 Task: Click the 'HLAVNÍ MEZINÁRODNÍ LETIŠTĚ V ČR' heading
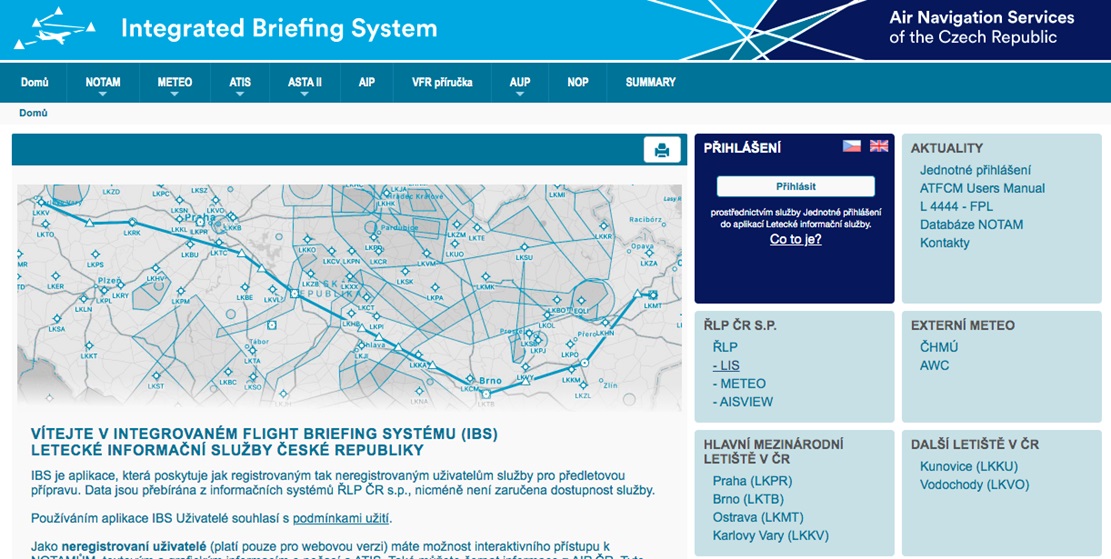pyautogui.click(x=774, y=452)
